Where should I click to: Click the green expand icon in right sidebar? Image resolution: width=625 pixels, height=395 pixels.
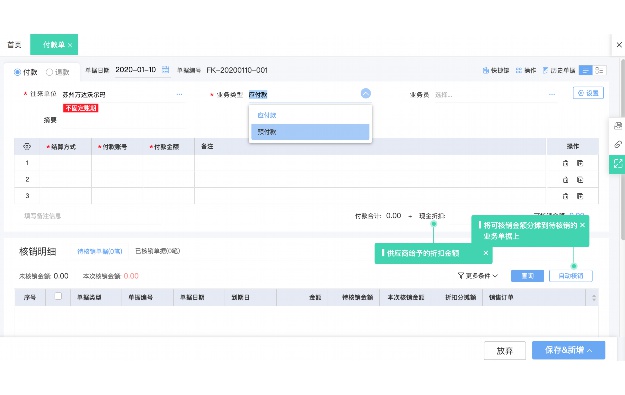[x=617, y=164]
